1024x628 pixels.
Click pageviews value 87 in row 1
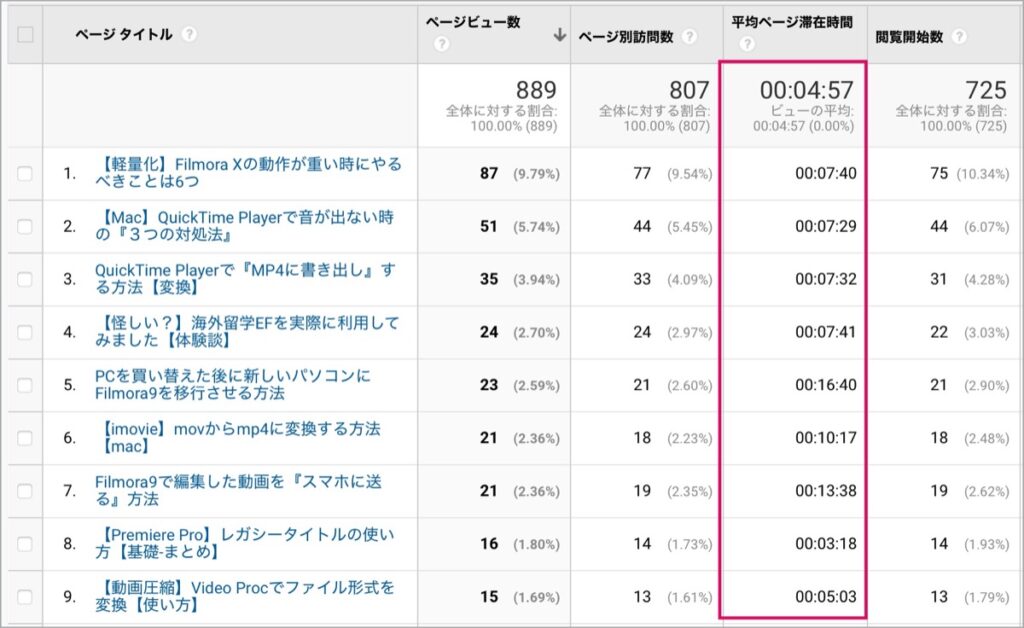[x=489, y=173]
